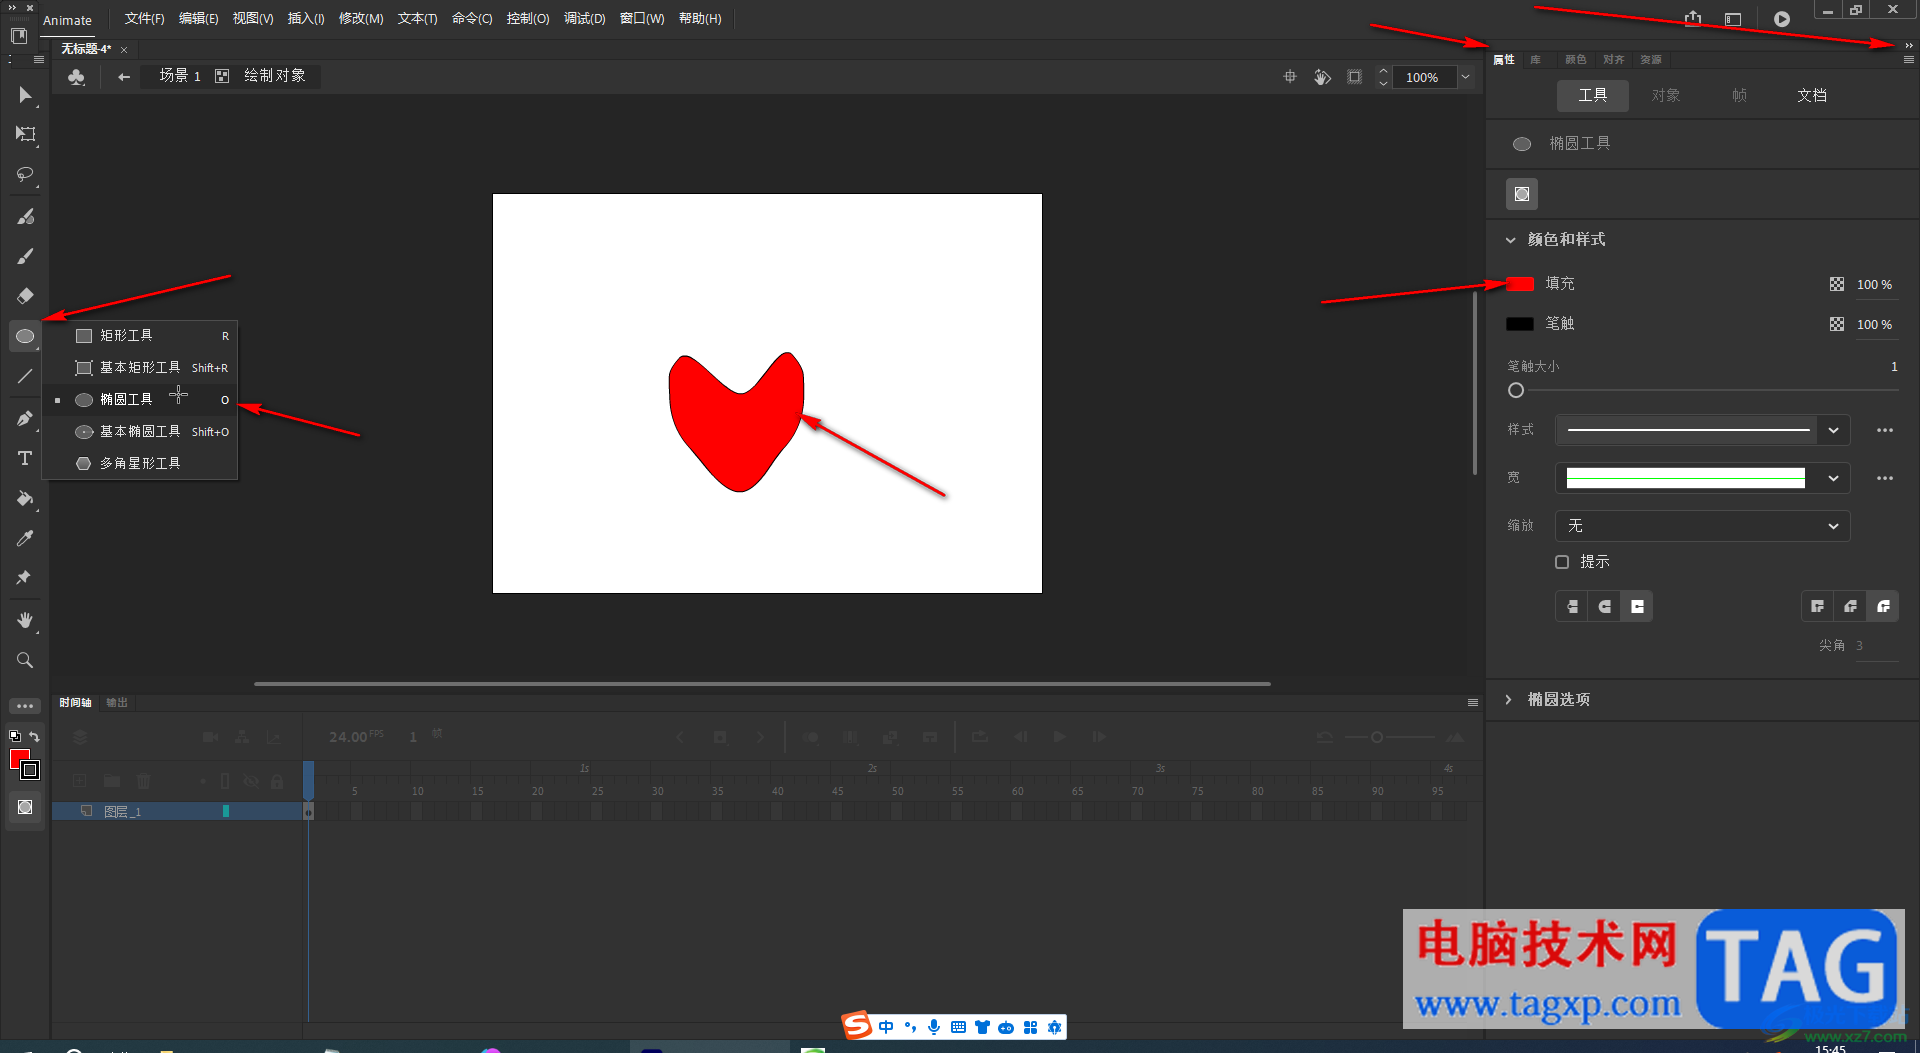Viewport: 1920px width, 1053px height.
Task: Select the miter join stroke option
Action: [1818, 606]
